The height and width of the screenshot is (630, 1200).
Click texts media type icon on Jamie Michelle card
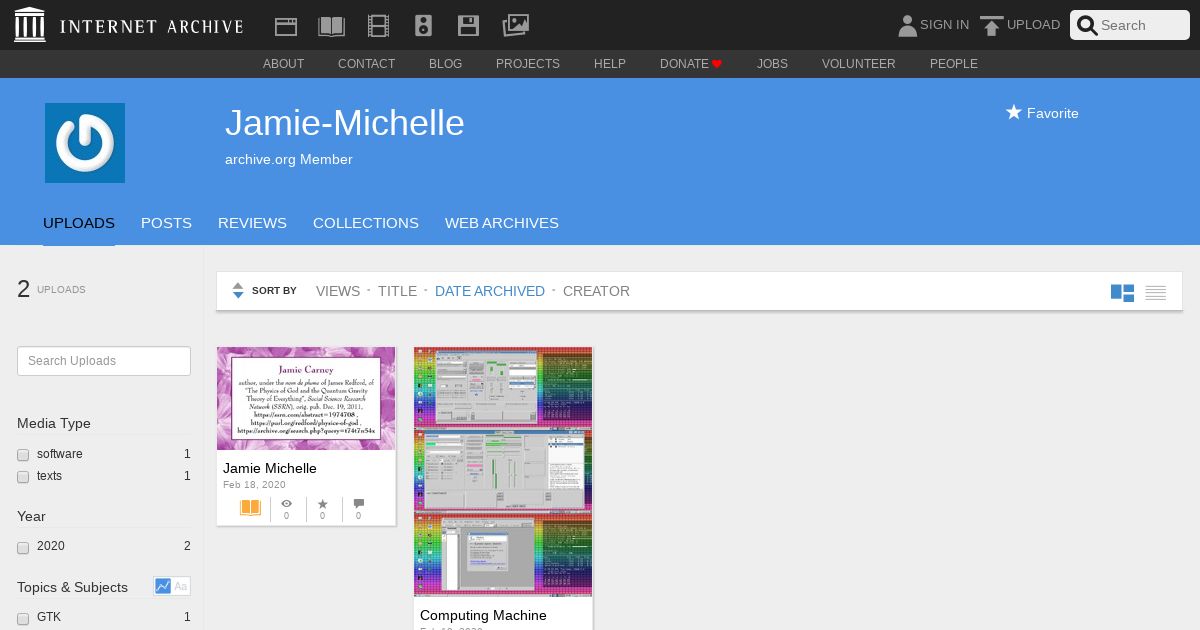tap(250, 508)
